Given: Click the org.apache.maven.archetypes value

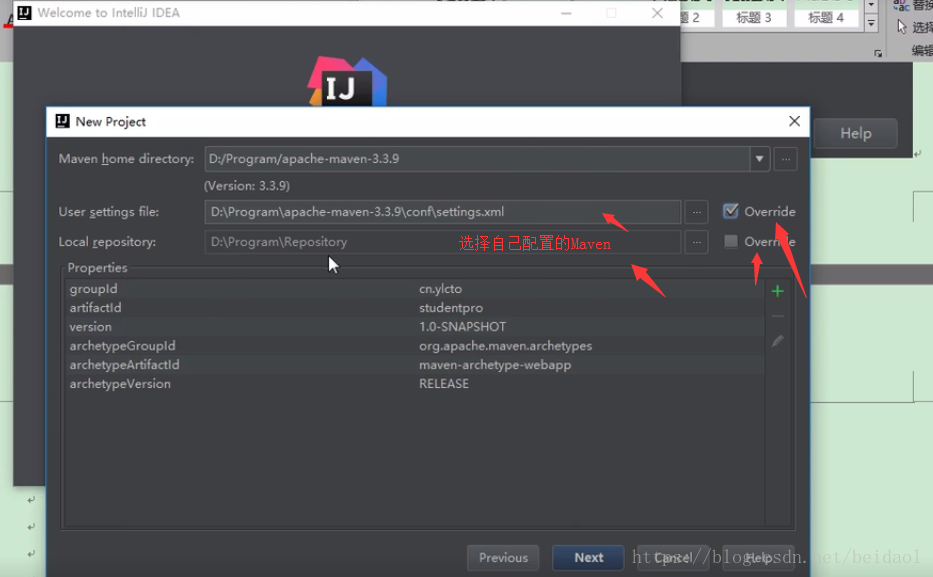Looking at the screenshot, I should tap(506, 346).
